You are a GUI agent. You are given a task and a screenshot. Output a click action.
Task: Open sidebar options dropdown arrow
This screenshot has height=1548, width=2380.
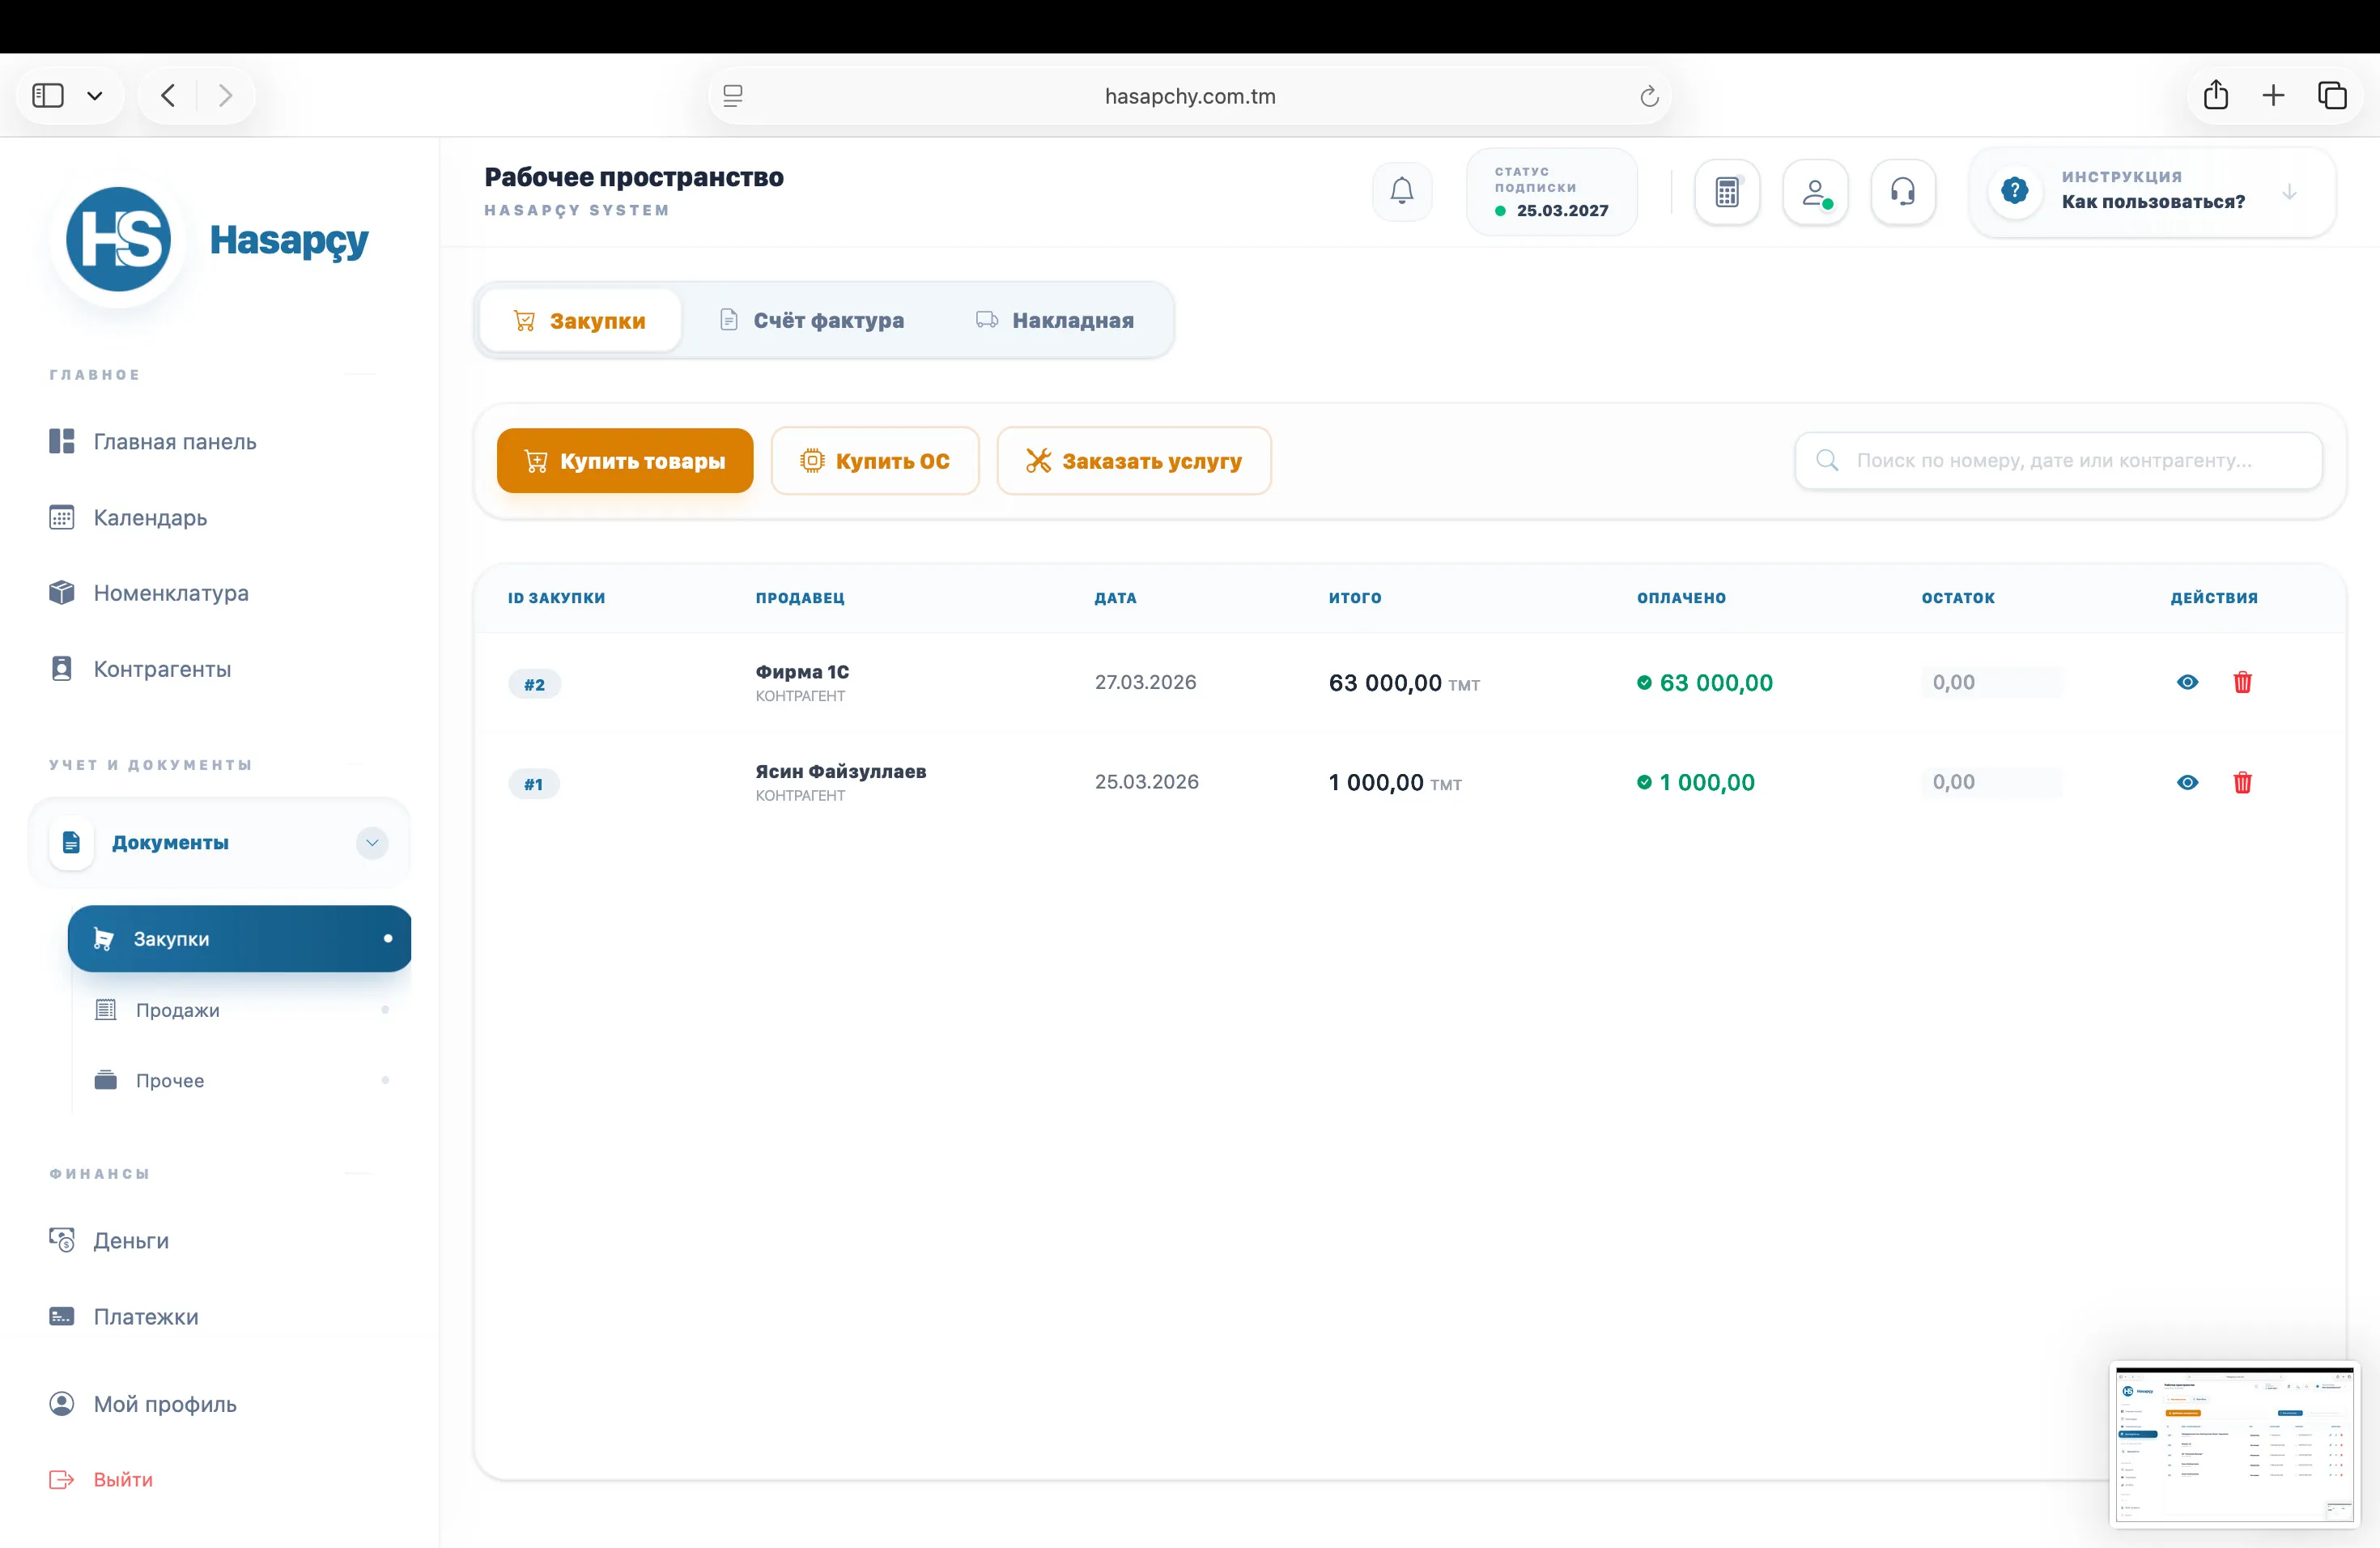click(x=95, y=96)
